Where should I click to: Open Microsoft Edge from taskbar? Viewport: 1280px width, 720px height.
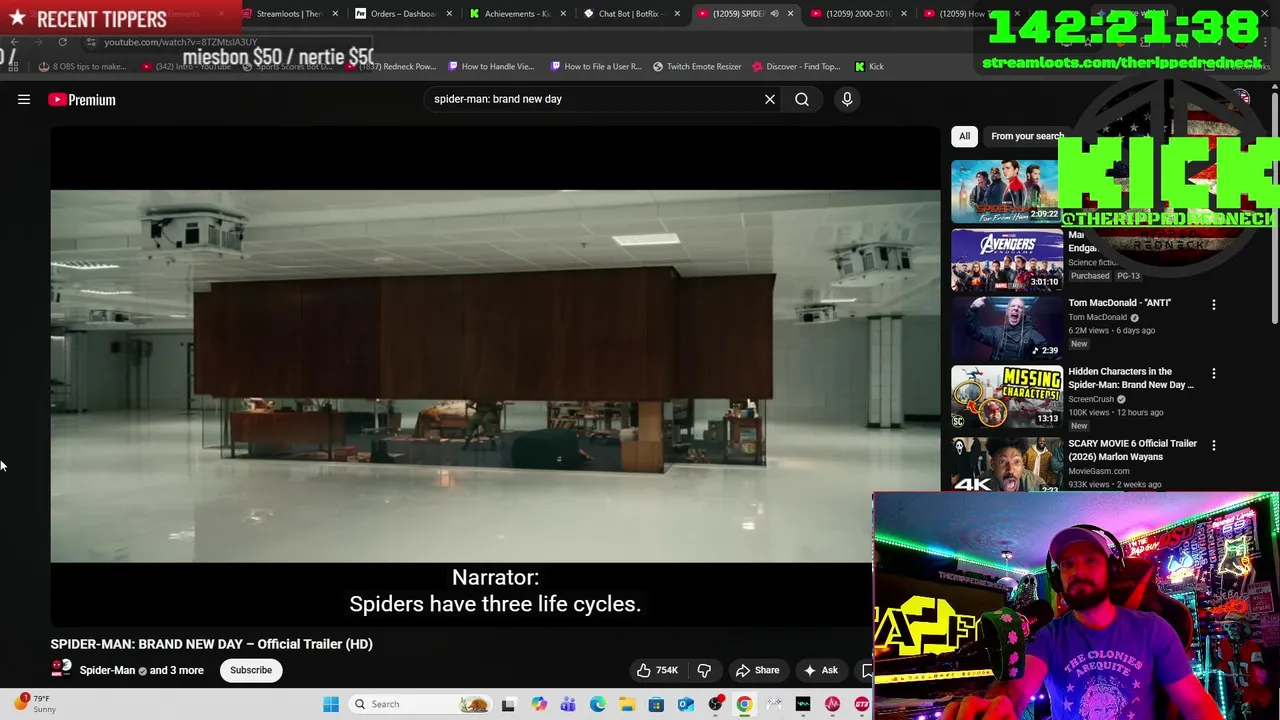(598, 704)
